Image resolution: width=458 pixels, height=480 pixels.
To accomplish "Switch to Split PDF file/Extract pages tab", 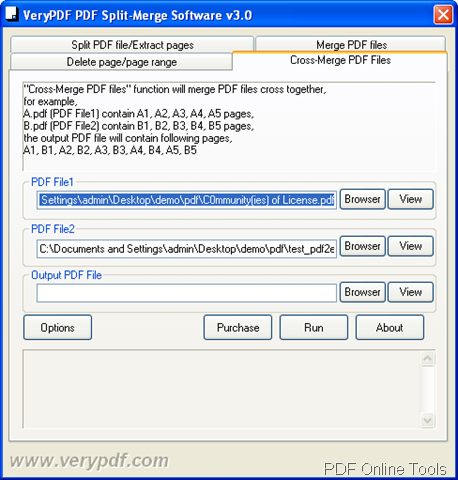I will (132, 45).
